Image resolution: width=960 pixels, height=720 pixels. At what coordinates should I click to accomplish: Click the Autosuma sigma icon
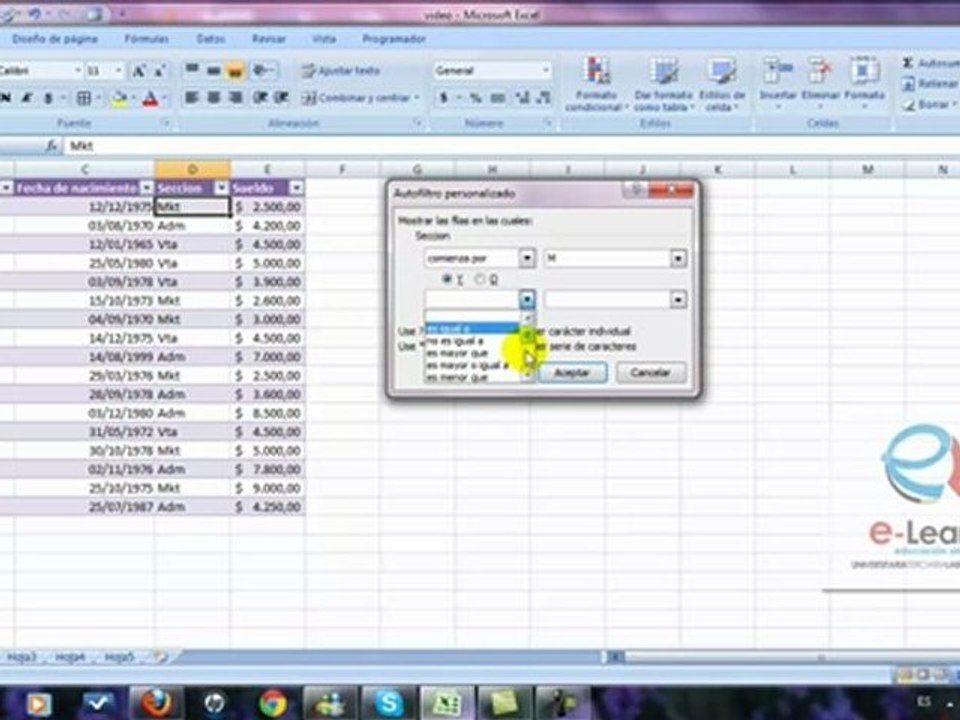907,63
